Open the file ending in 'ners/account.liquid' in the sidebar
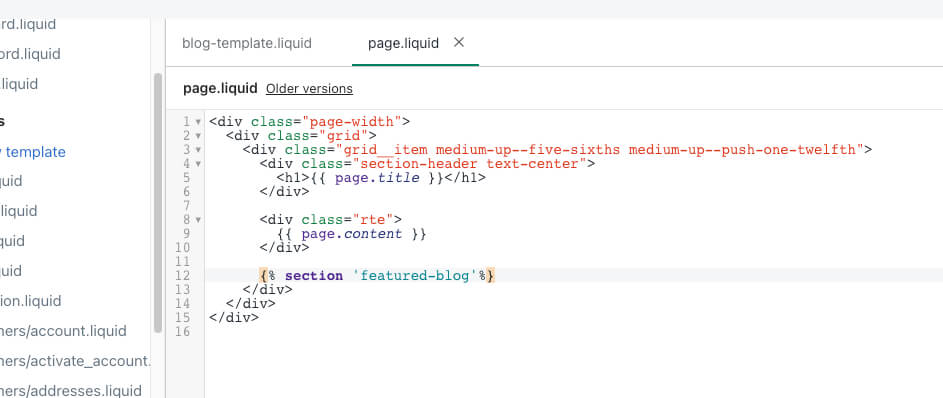 coord(63,331)
